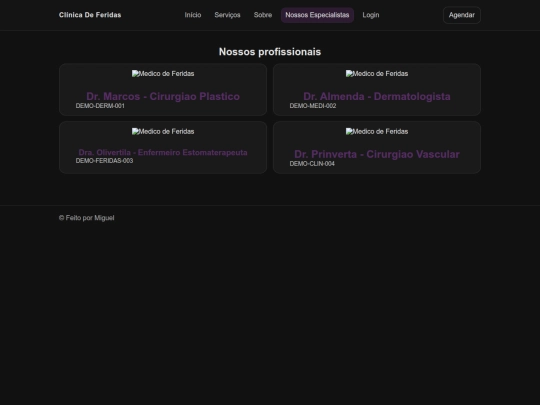Open the Login page
540x405 pixels.
pos(371,15)
